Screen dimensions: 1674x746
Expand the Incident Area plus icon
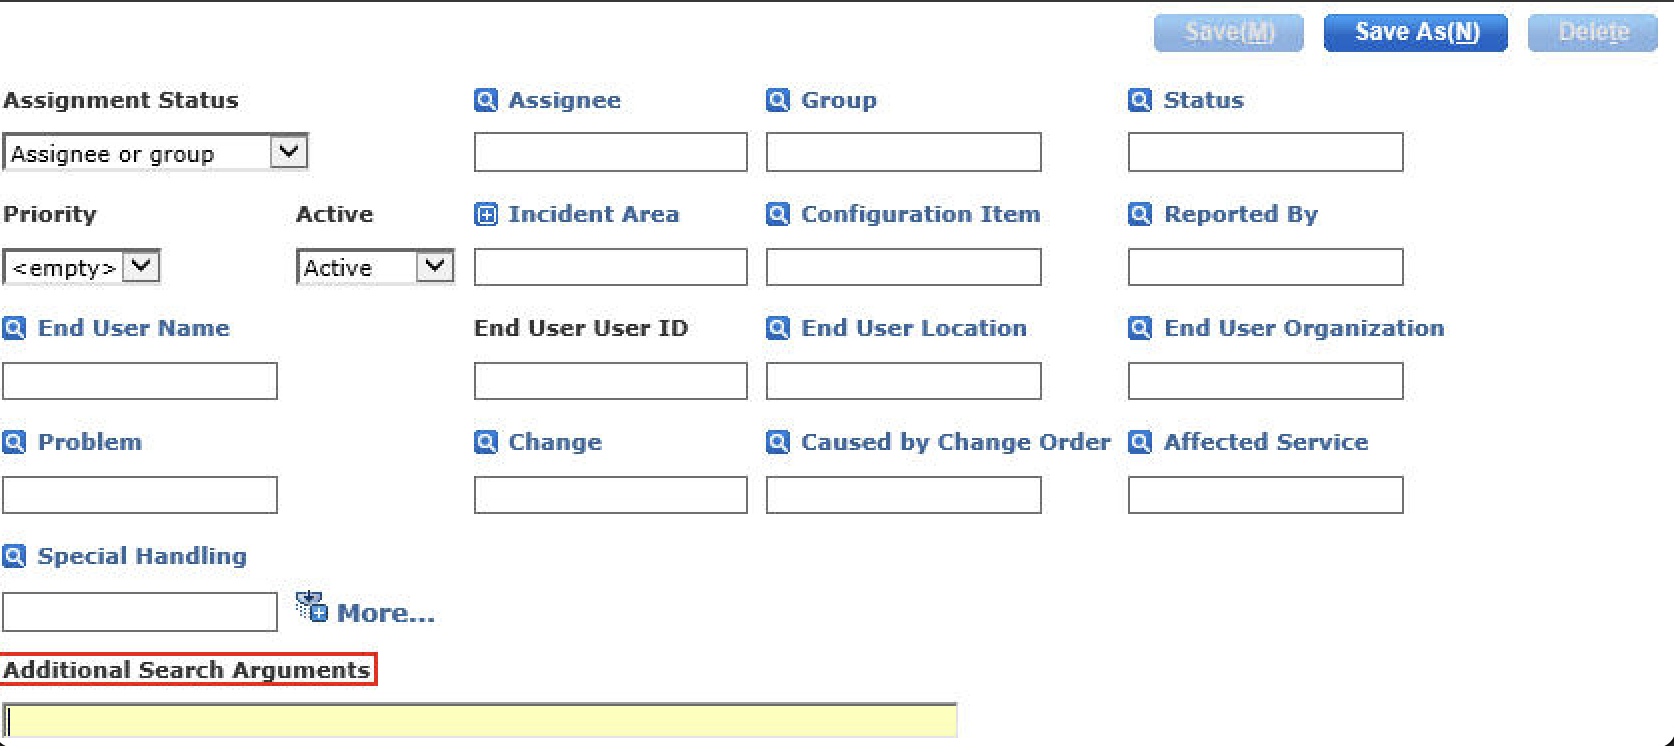point(485,214)
